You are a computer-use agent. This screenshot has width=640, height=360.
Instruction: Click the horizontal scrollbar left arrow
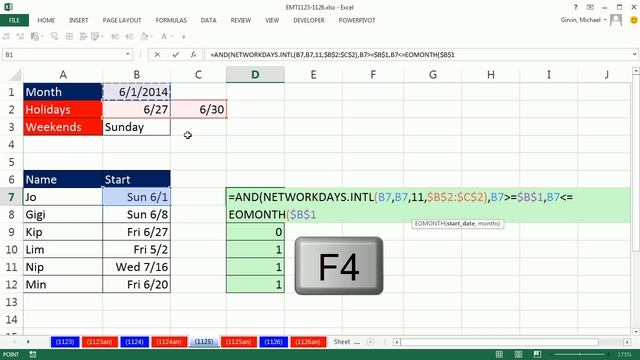pyautogui.click(x=396, y=342)
